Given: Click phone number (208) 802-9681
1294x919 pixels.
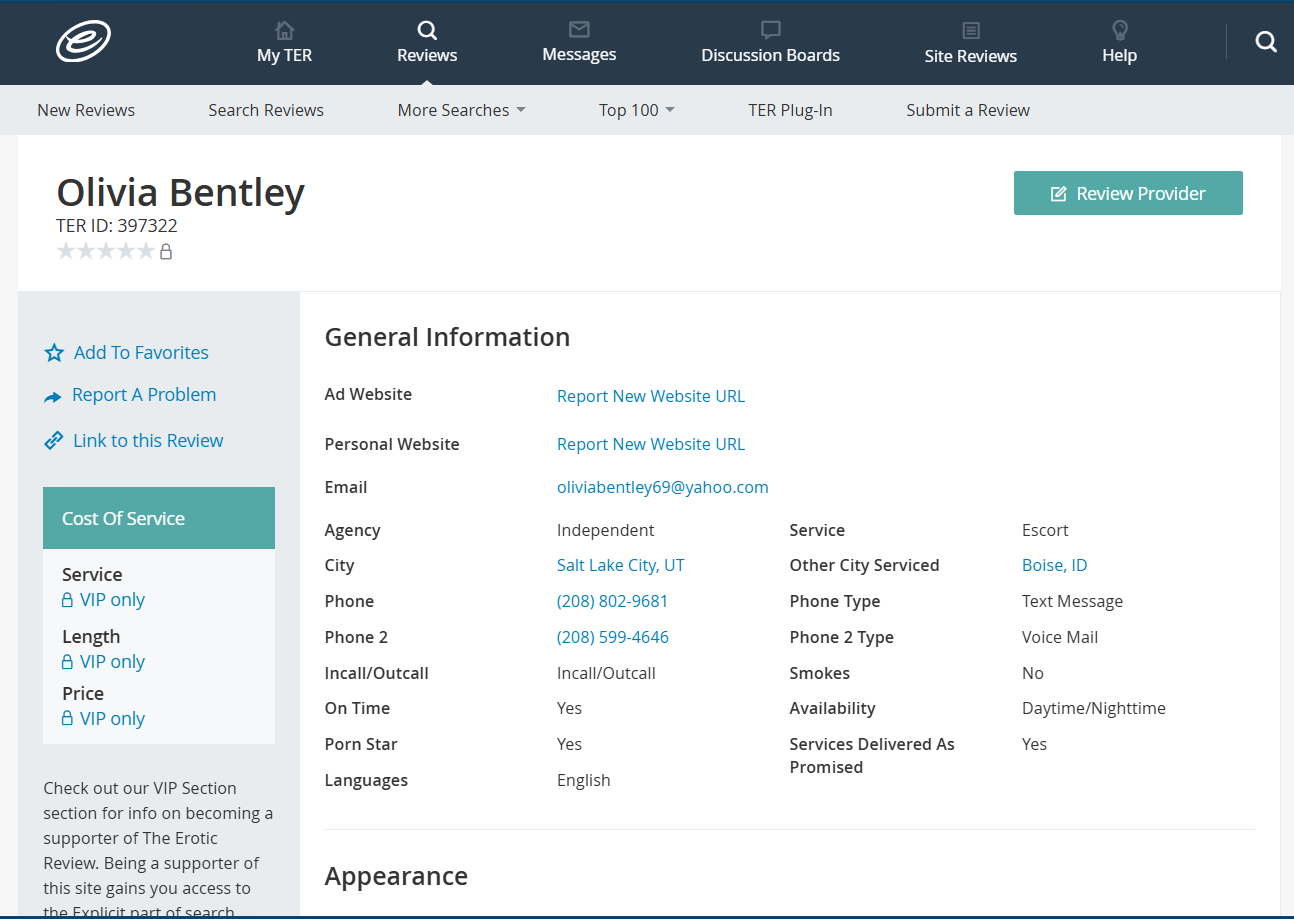Looking at the screenshot, I should click(613, 601).
